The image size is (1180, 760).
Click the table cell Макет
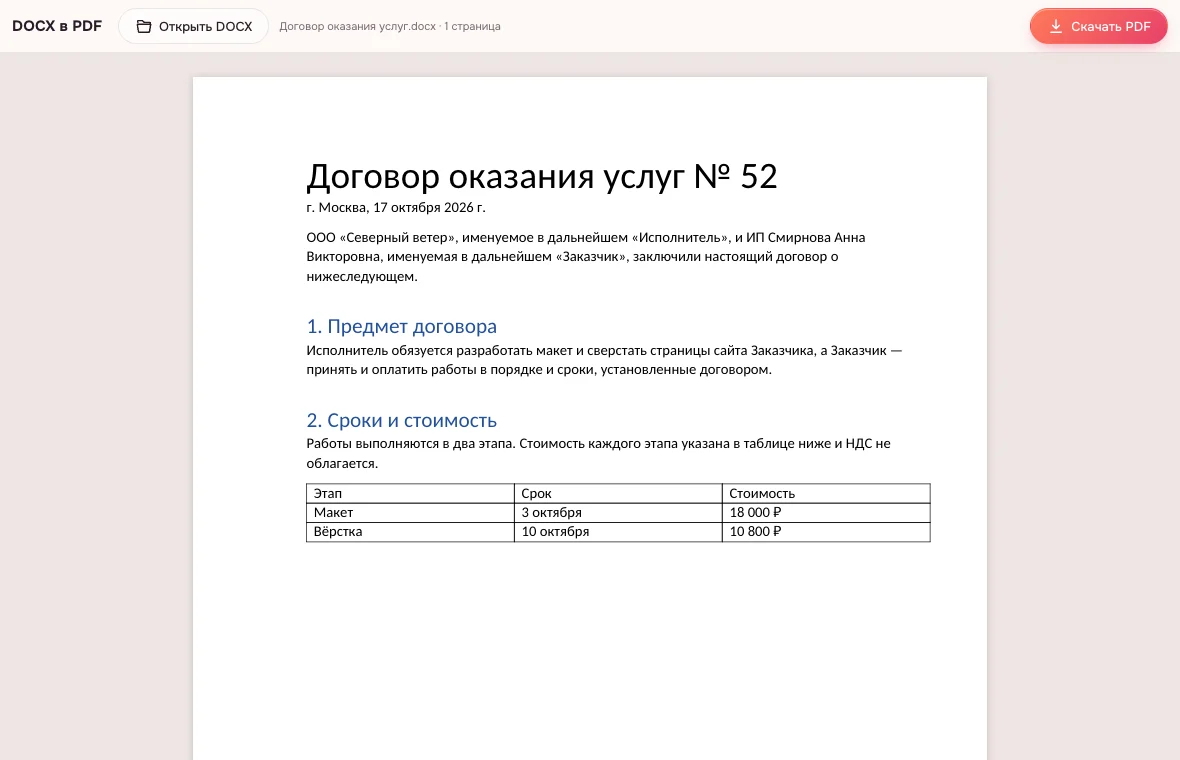(410, 512)
